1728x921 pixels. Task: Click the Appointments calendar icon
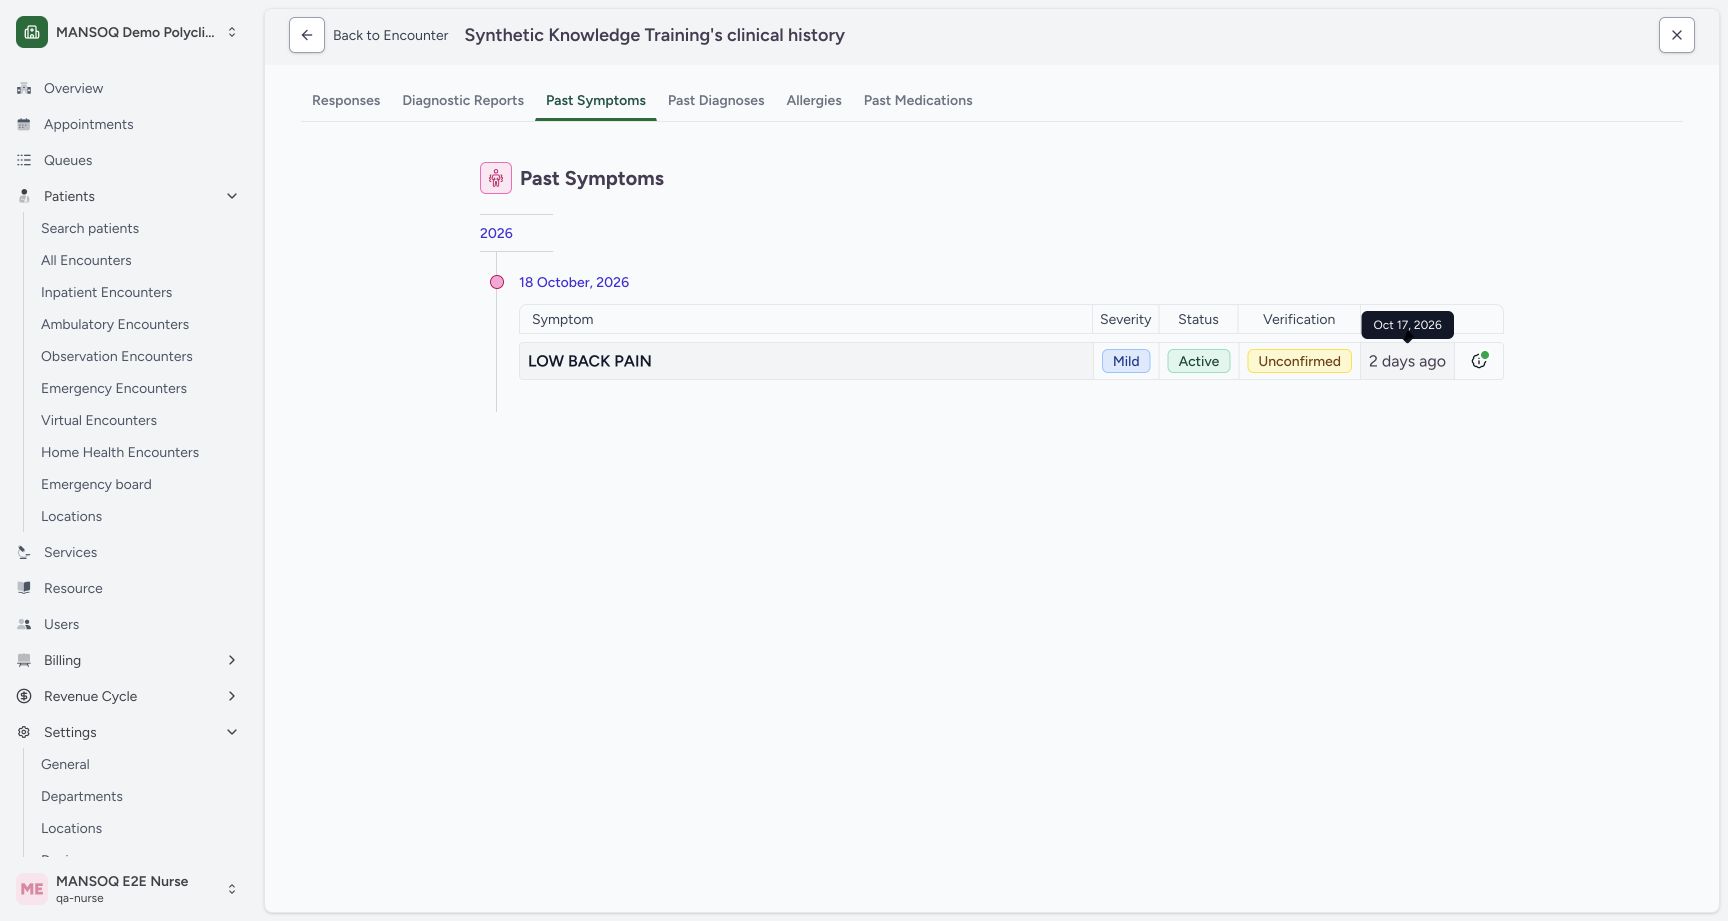[24, 124]
